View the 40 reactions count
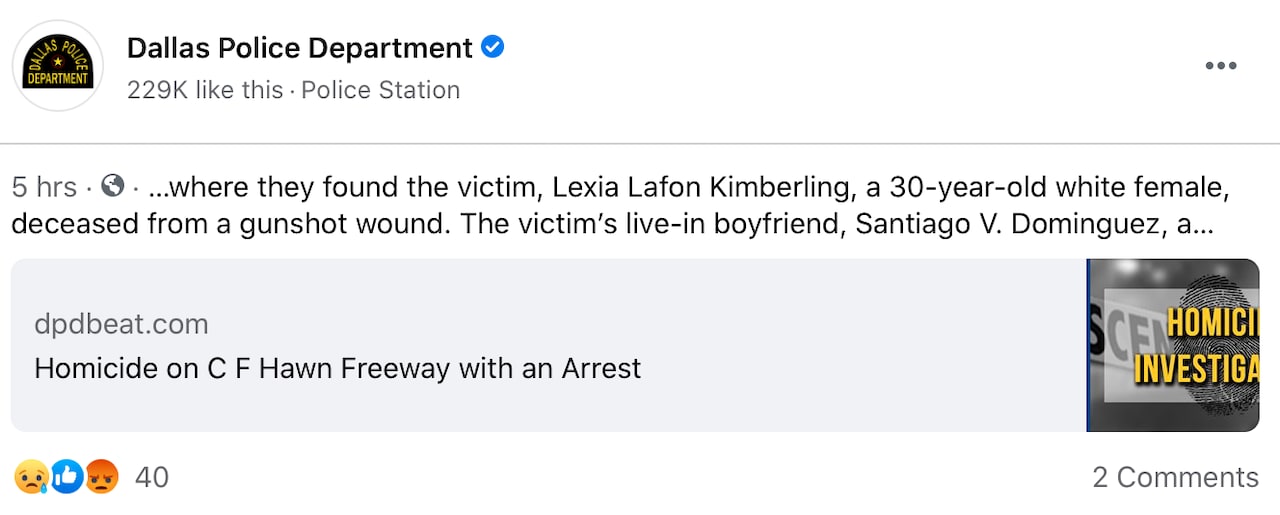Viewport: 1280px width, 515px height. tap(152, 478)
